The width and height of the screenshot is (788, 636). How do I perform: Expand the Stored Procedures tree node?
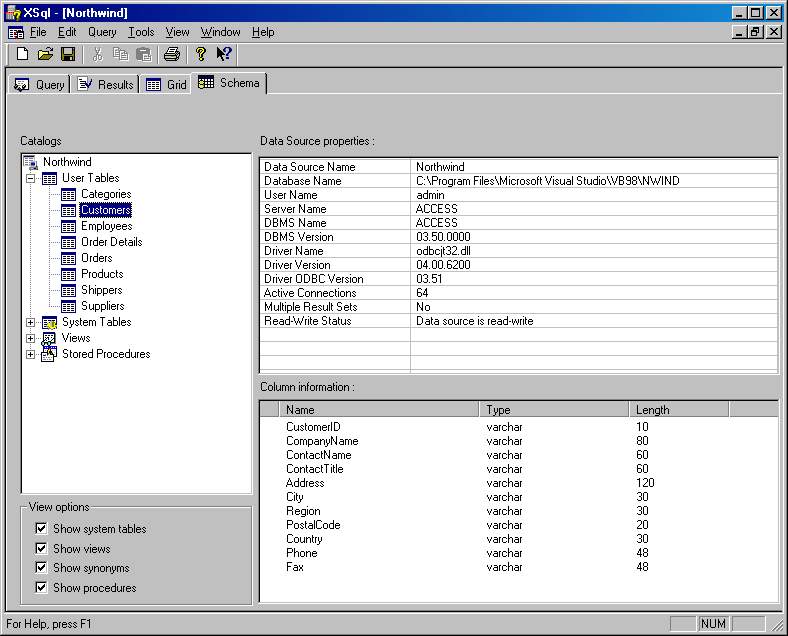(31, 355)
